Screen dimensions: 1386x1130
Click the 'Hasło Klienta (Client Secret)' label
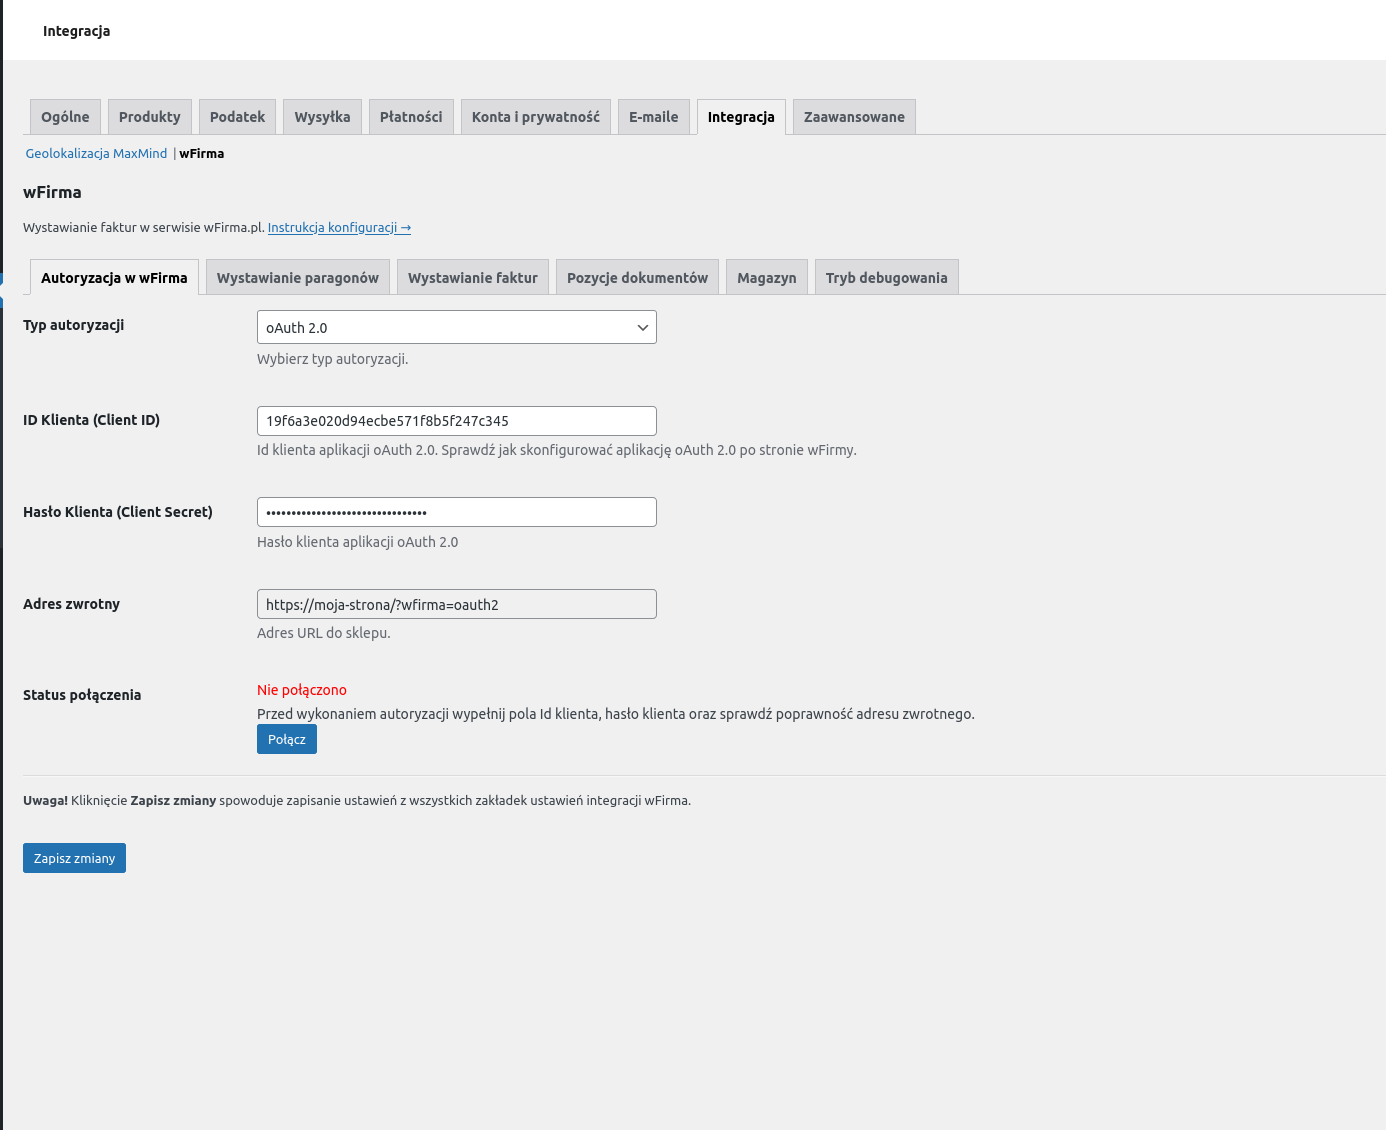118,512
